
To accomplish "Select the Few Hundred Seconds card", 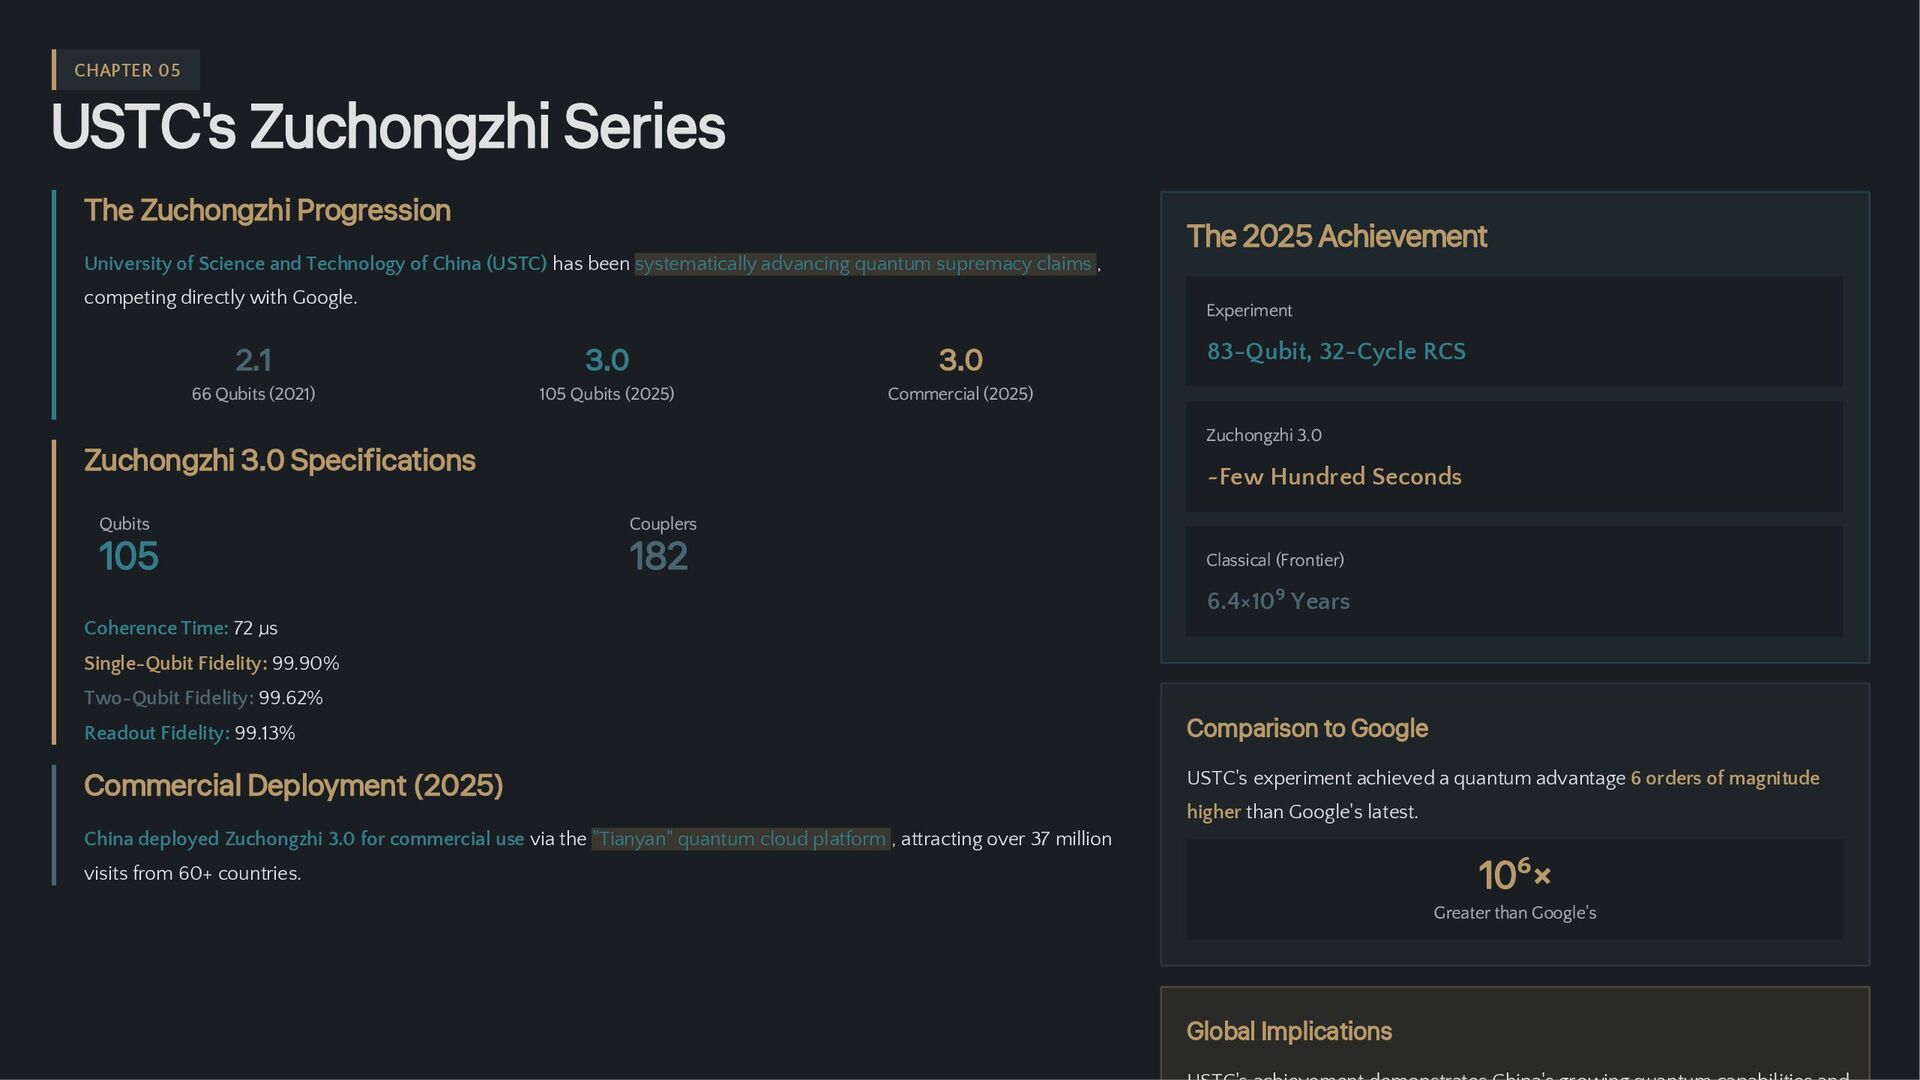I will pos(1514,457).
